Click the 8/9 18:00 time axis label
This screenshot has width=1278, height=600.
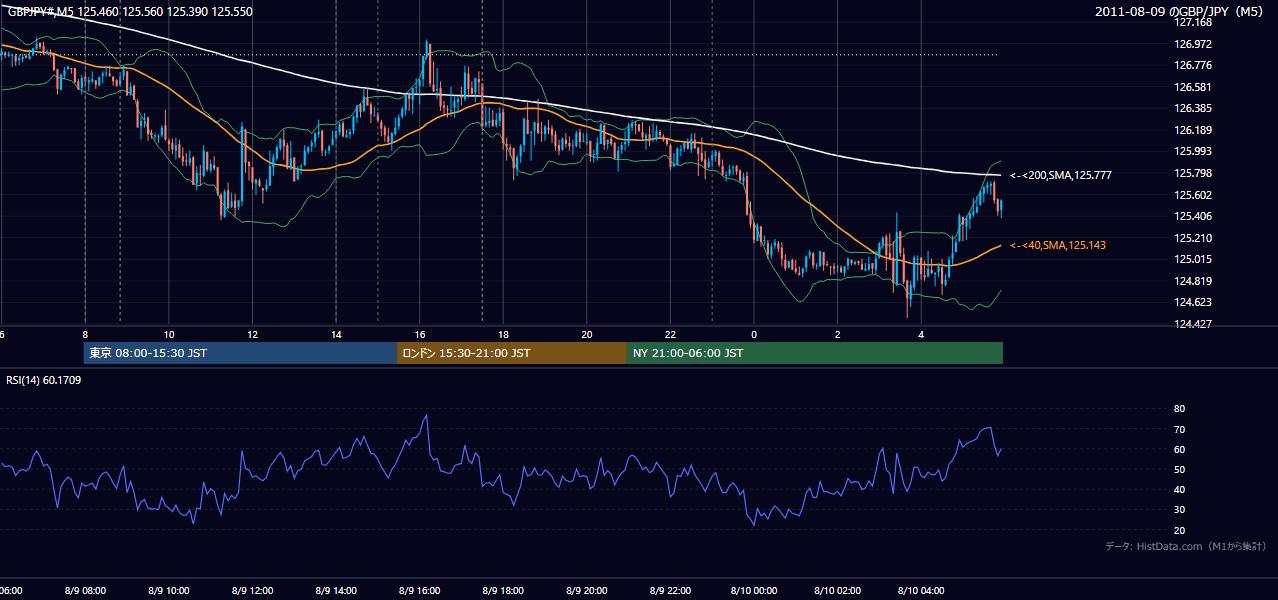tap(503, 590)
